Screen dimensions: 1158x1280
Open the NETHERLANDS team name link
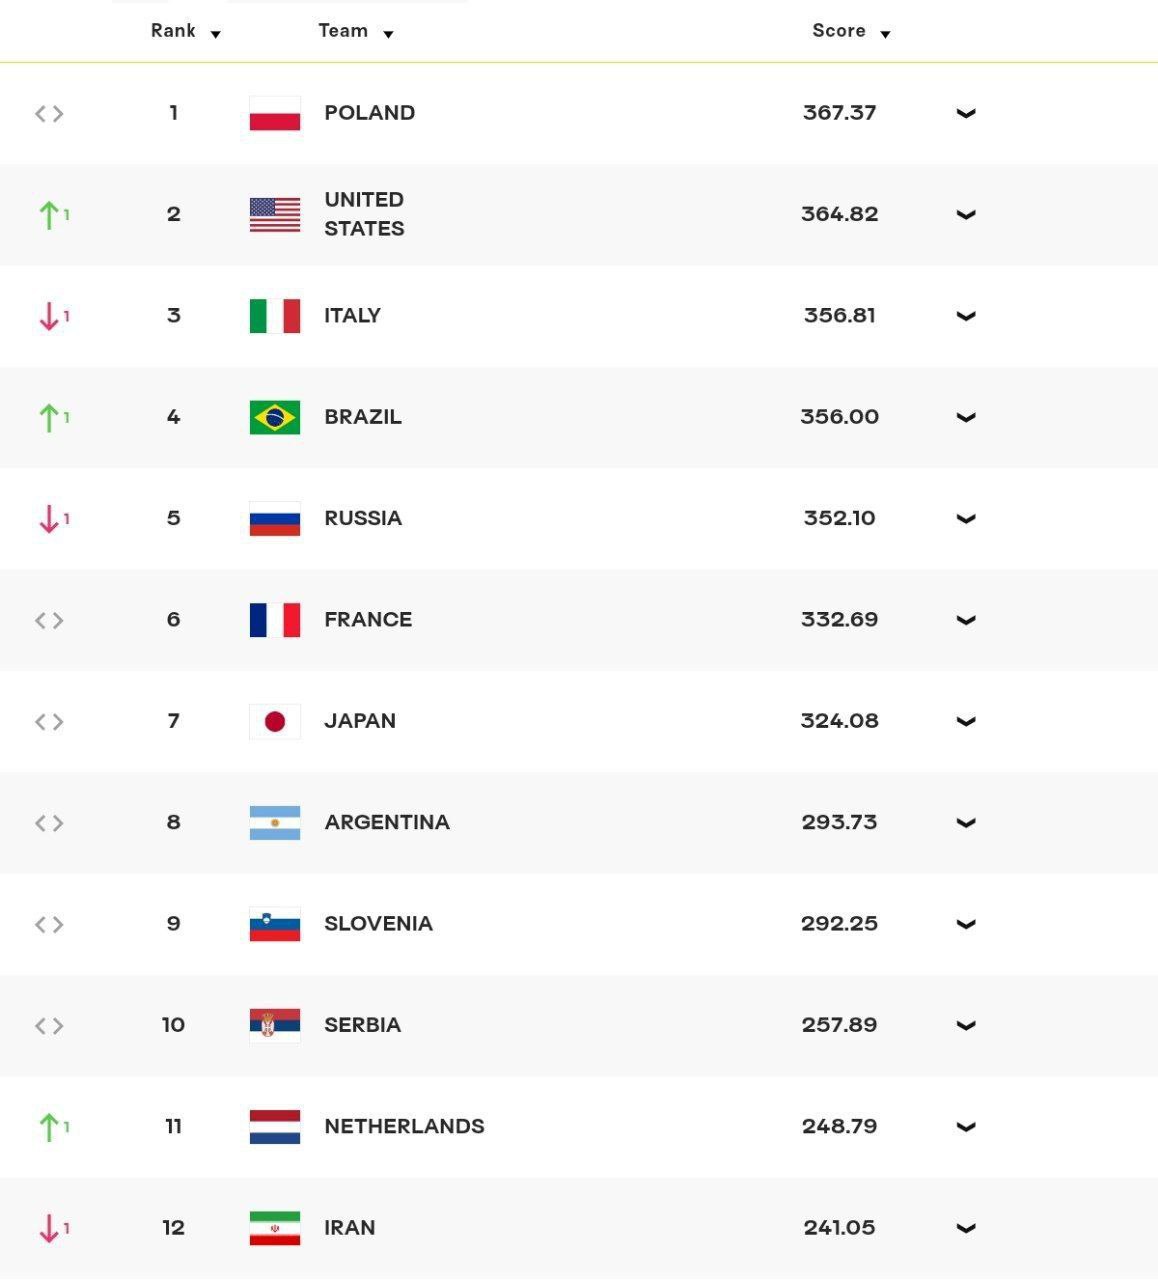coord(404,1126)
